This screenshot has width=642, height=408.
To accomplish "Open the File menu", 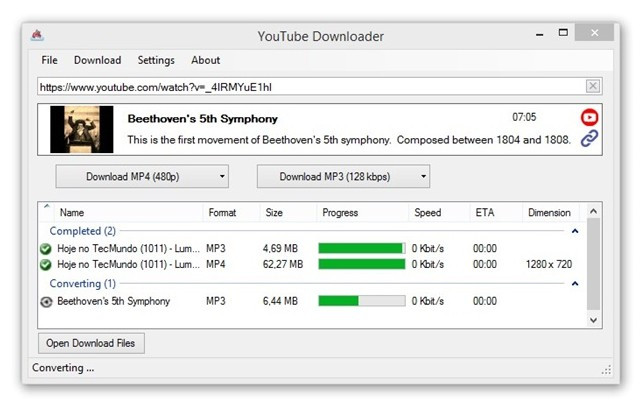I will point(49,60).
